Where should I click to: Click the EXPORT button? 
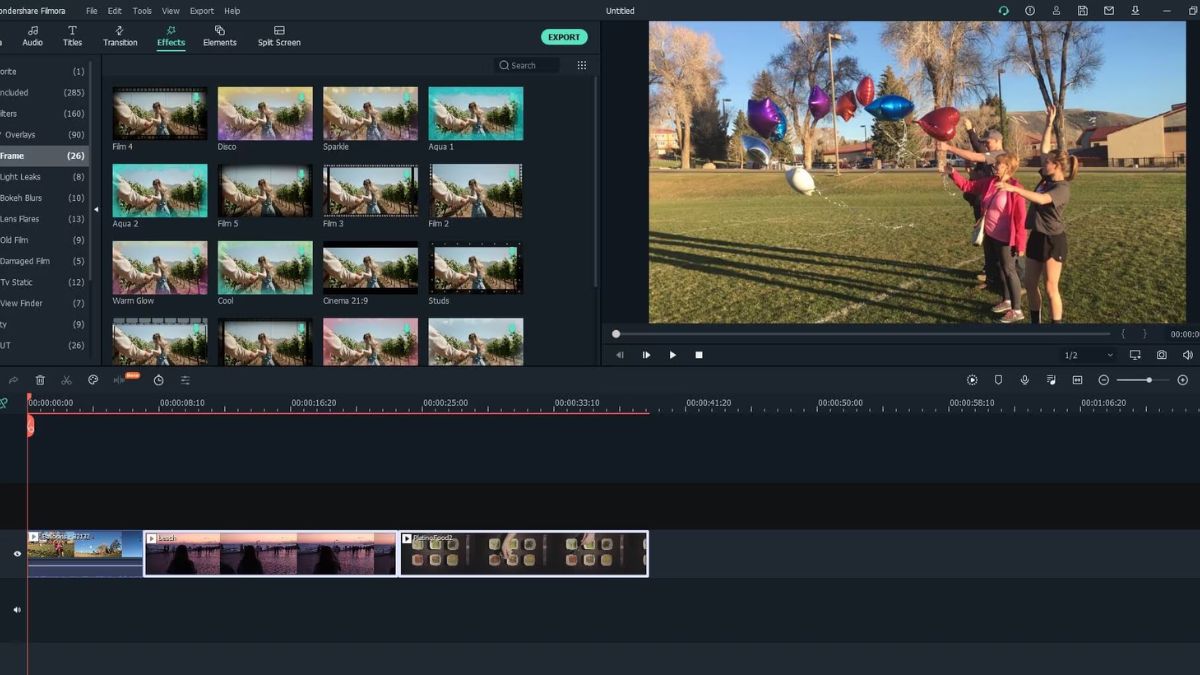tap(563, 36)
